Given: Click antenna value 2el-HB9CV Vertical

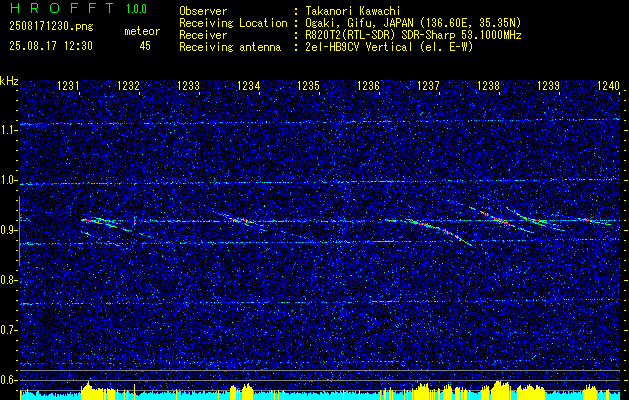Looking at the screenshot, I should point(389,47).
